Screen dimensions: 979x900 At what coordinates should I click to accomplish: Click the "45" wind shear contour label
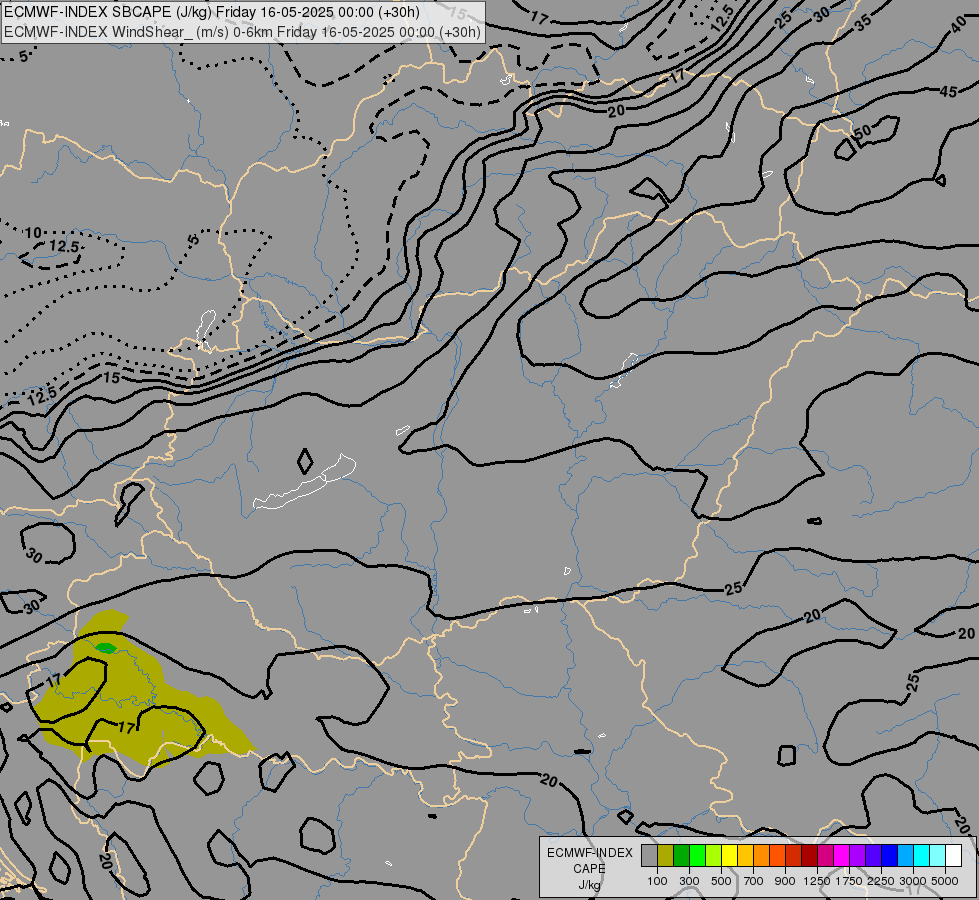point(948,92)
